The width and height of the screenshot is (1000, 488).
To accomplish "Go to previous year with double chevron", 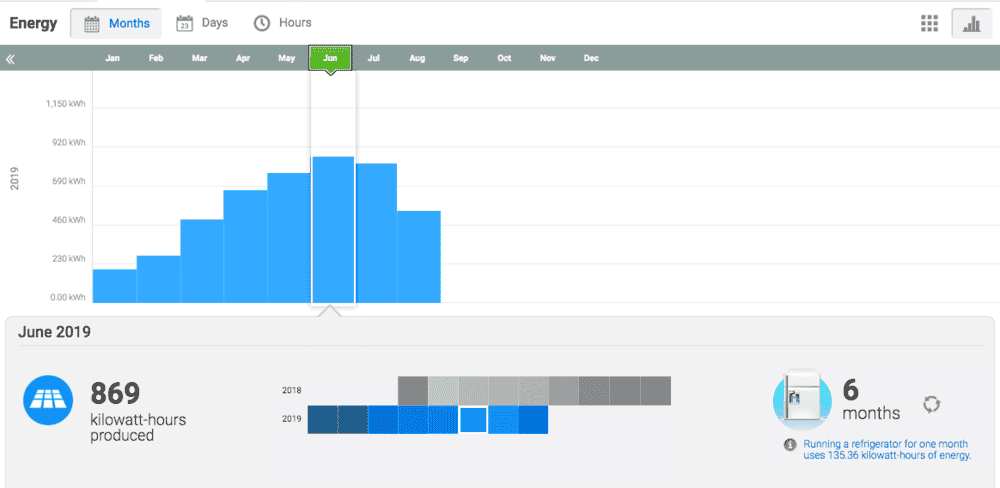I will click(x=10, y=59).
